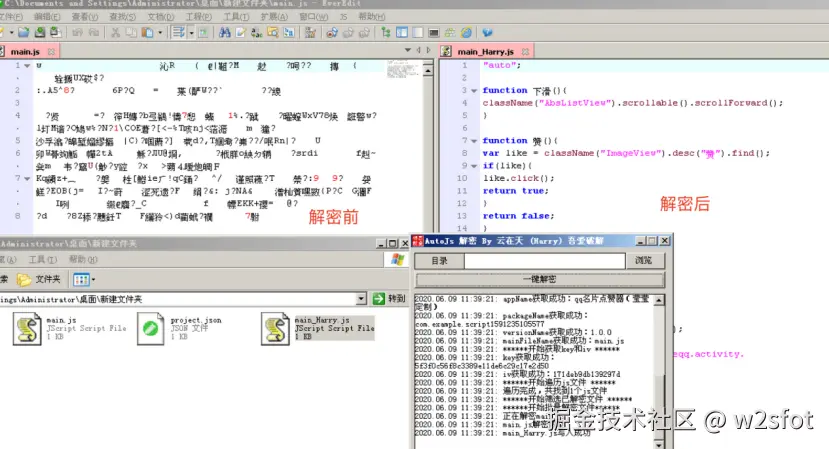
Task: Click the command window toolbar icon
Action: [x=434, y=33]
